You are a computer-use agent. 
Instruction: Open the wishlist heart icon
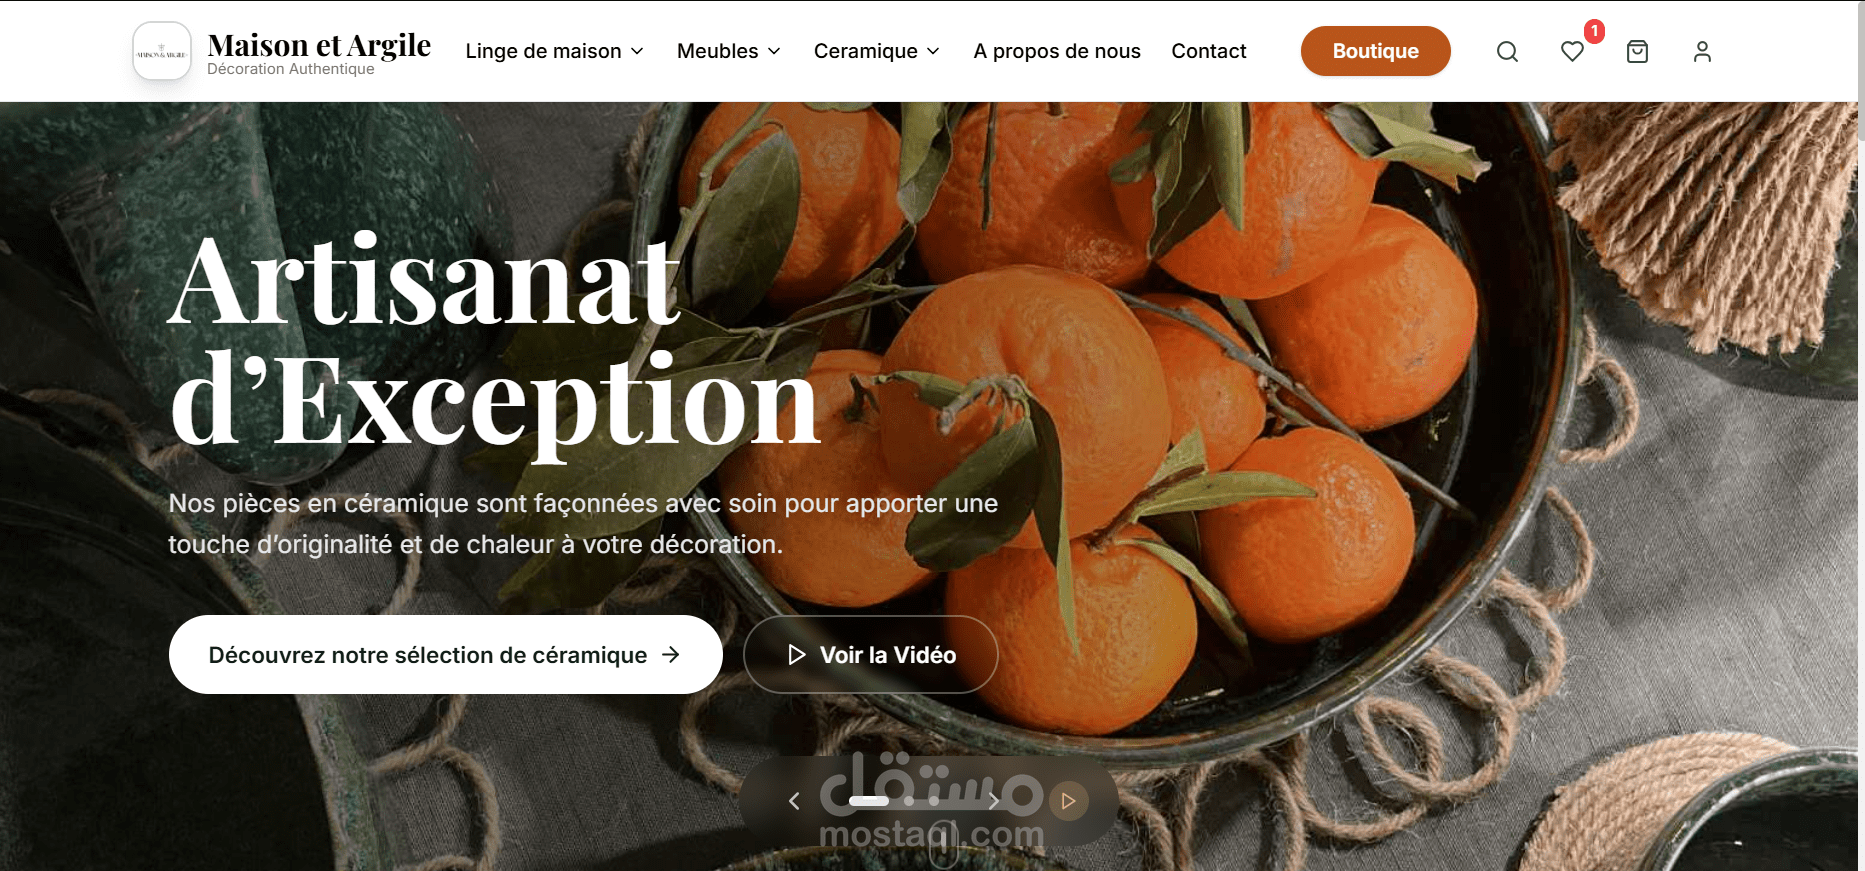coord(1572,51)
